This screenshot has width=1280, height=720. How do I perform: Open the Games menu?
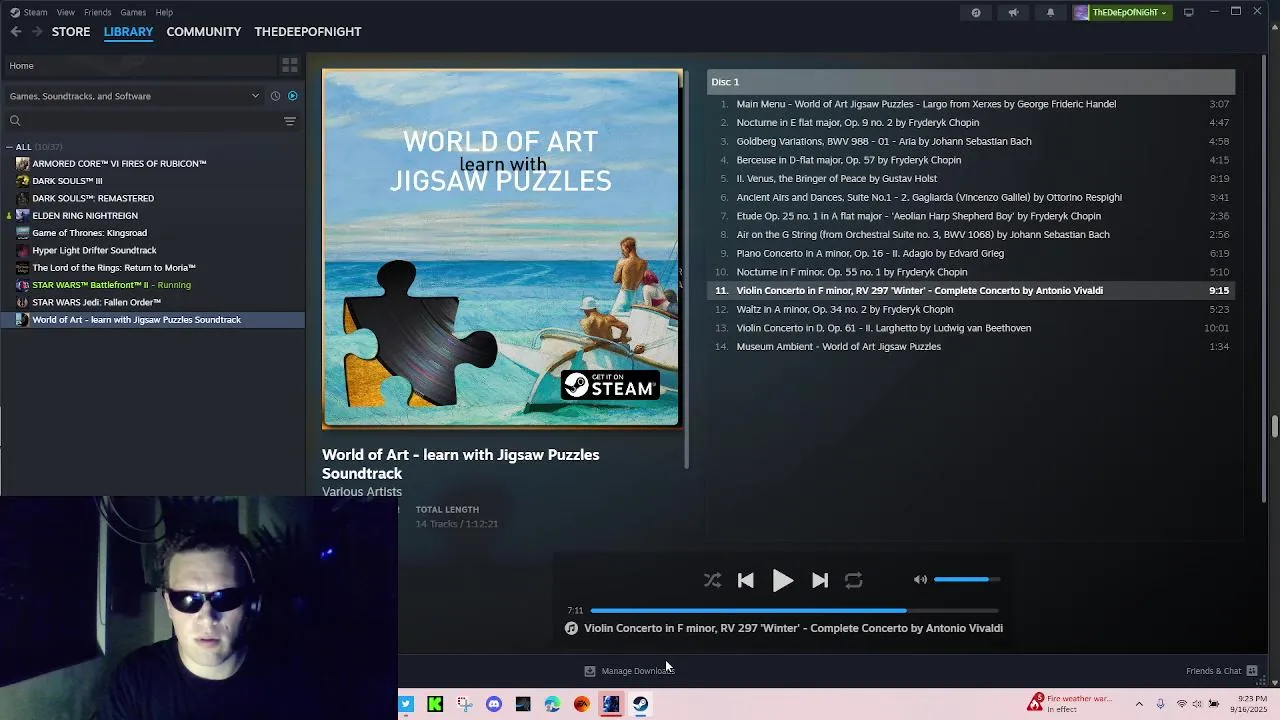click(133, 12)
